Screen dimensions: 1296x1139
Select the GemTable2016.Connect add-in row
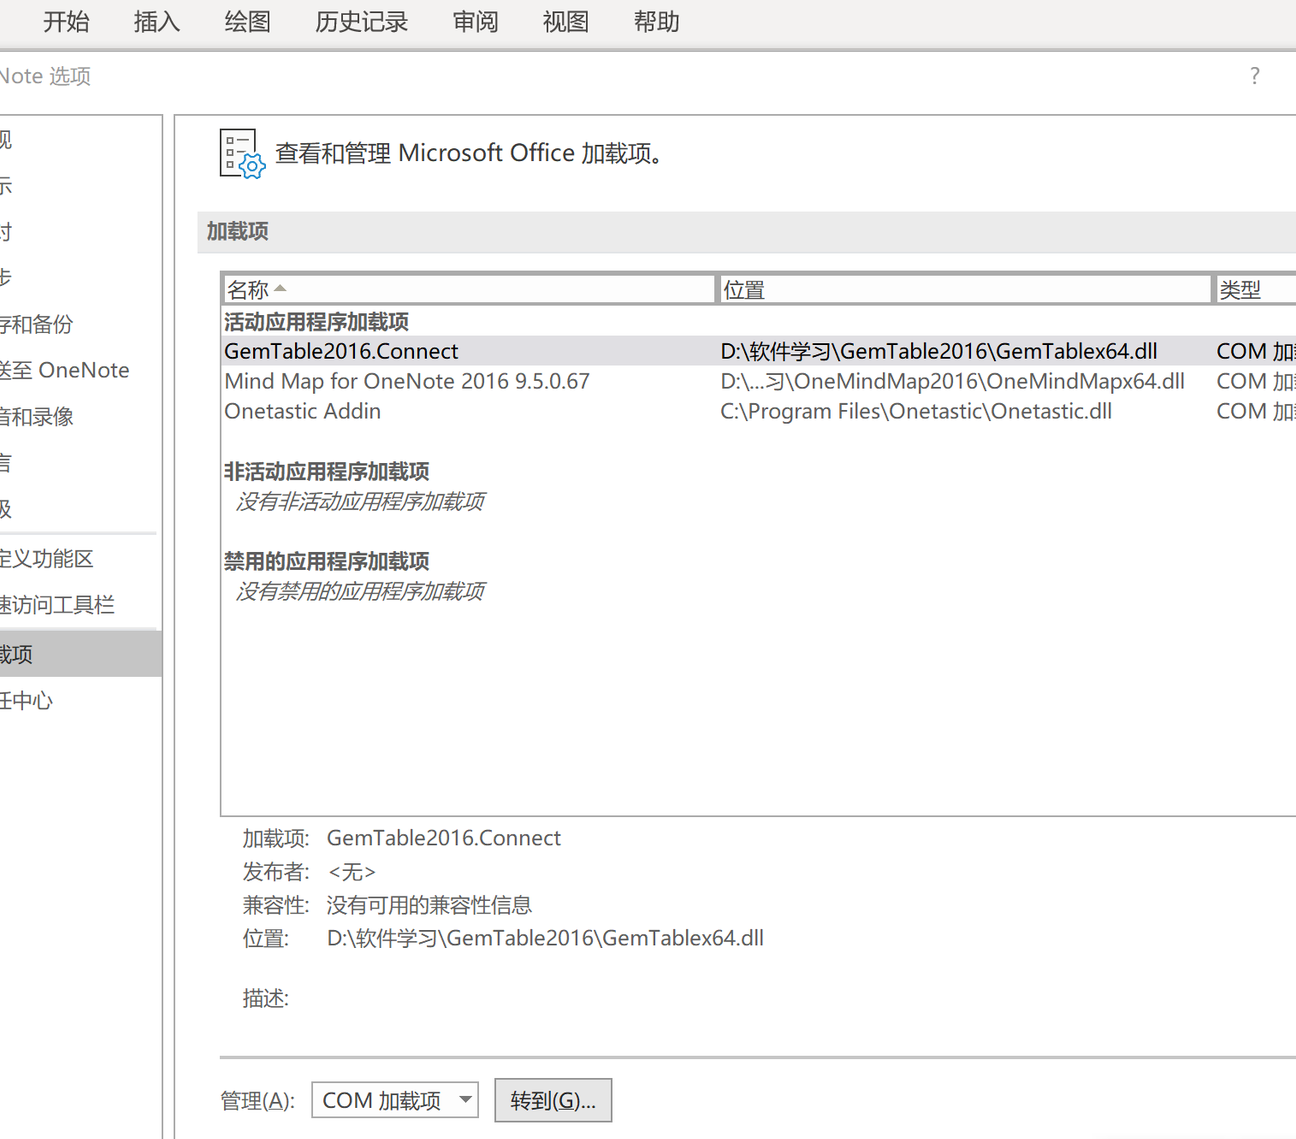759,351
